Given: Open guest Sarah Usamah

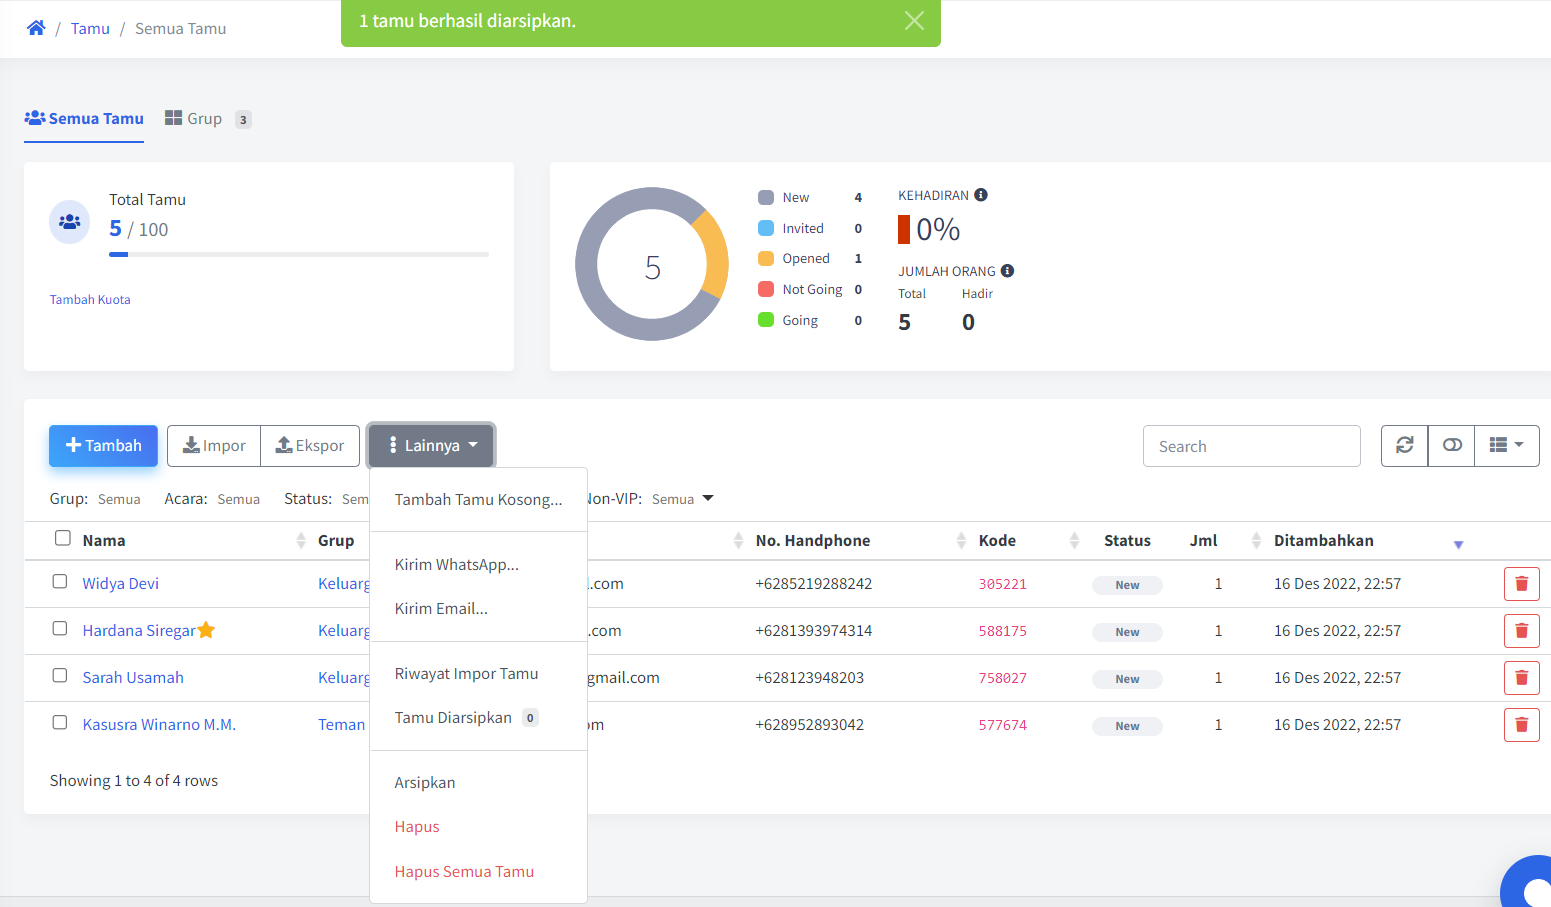Looking at the screenshot, I should pyautogui.click(x=133, y=678).
